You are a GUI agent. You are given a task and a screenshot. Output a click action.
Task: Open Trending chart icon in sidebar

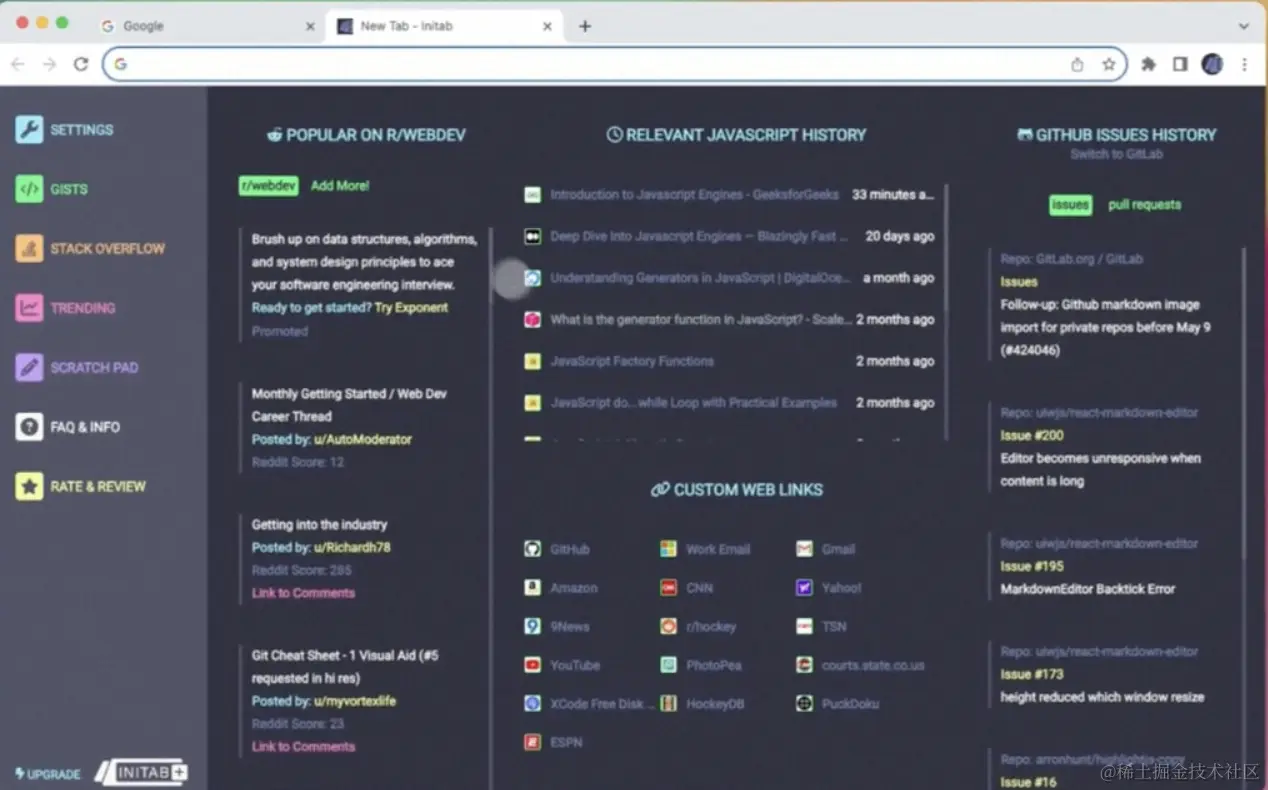[x=29, y=308]
